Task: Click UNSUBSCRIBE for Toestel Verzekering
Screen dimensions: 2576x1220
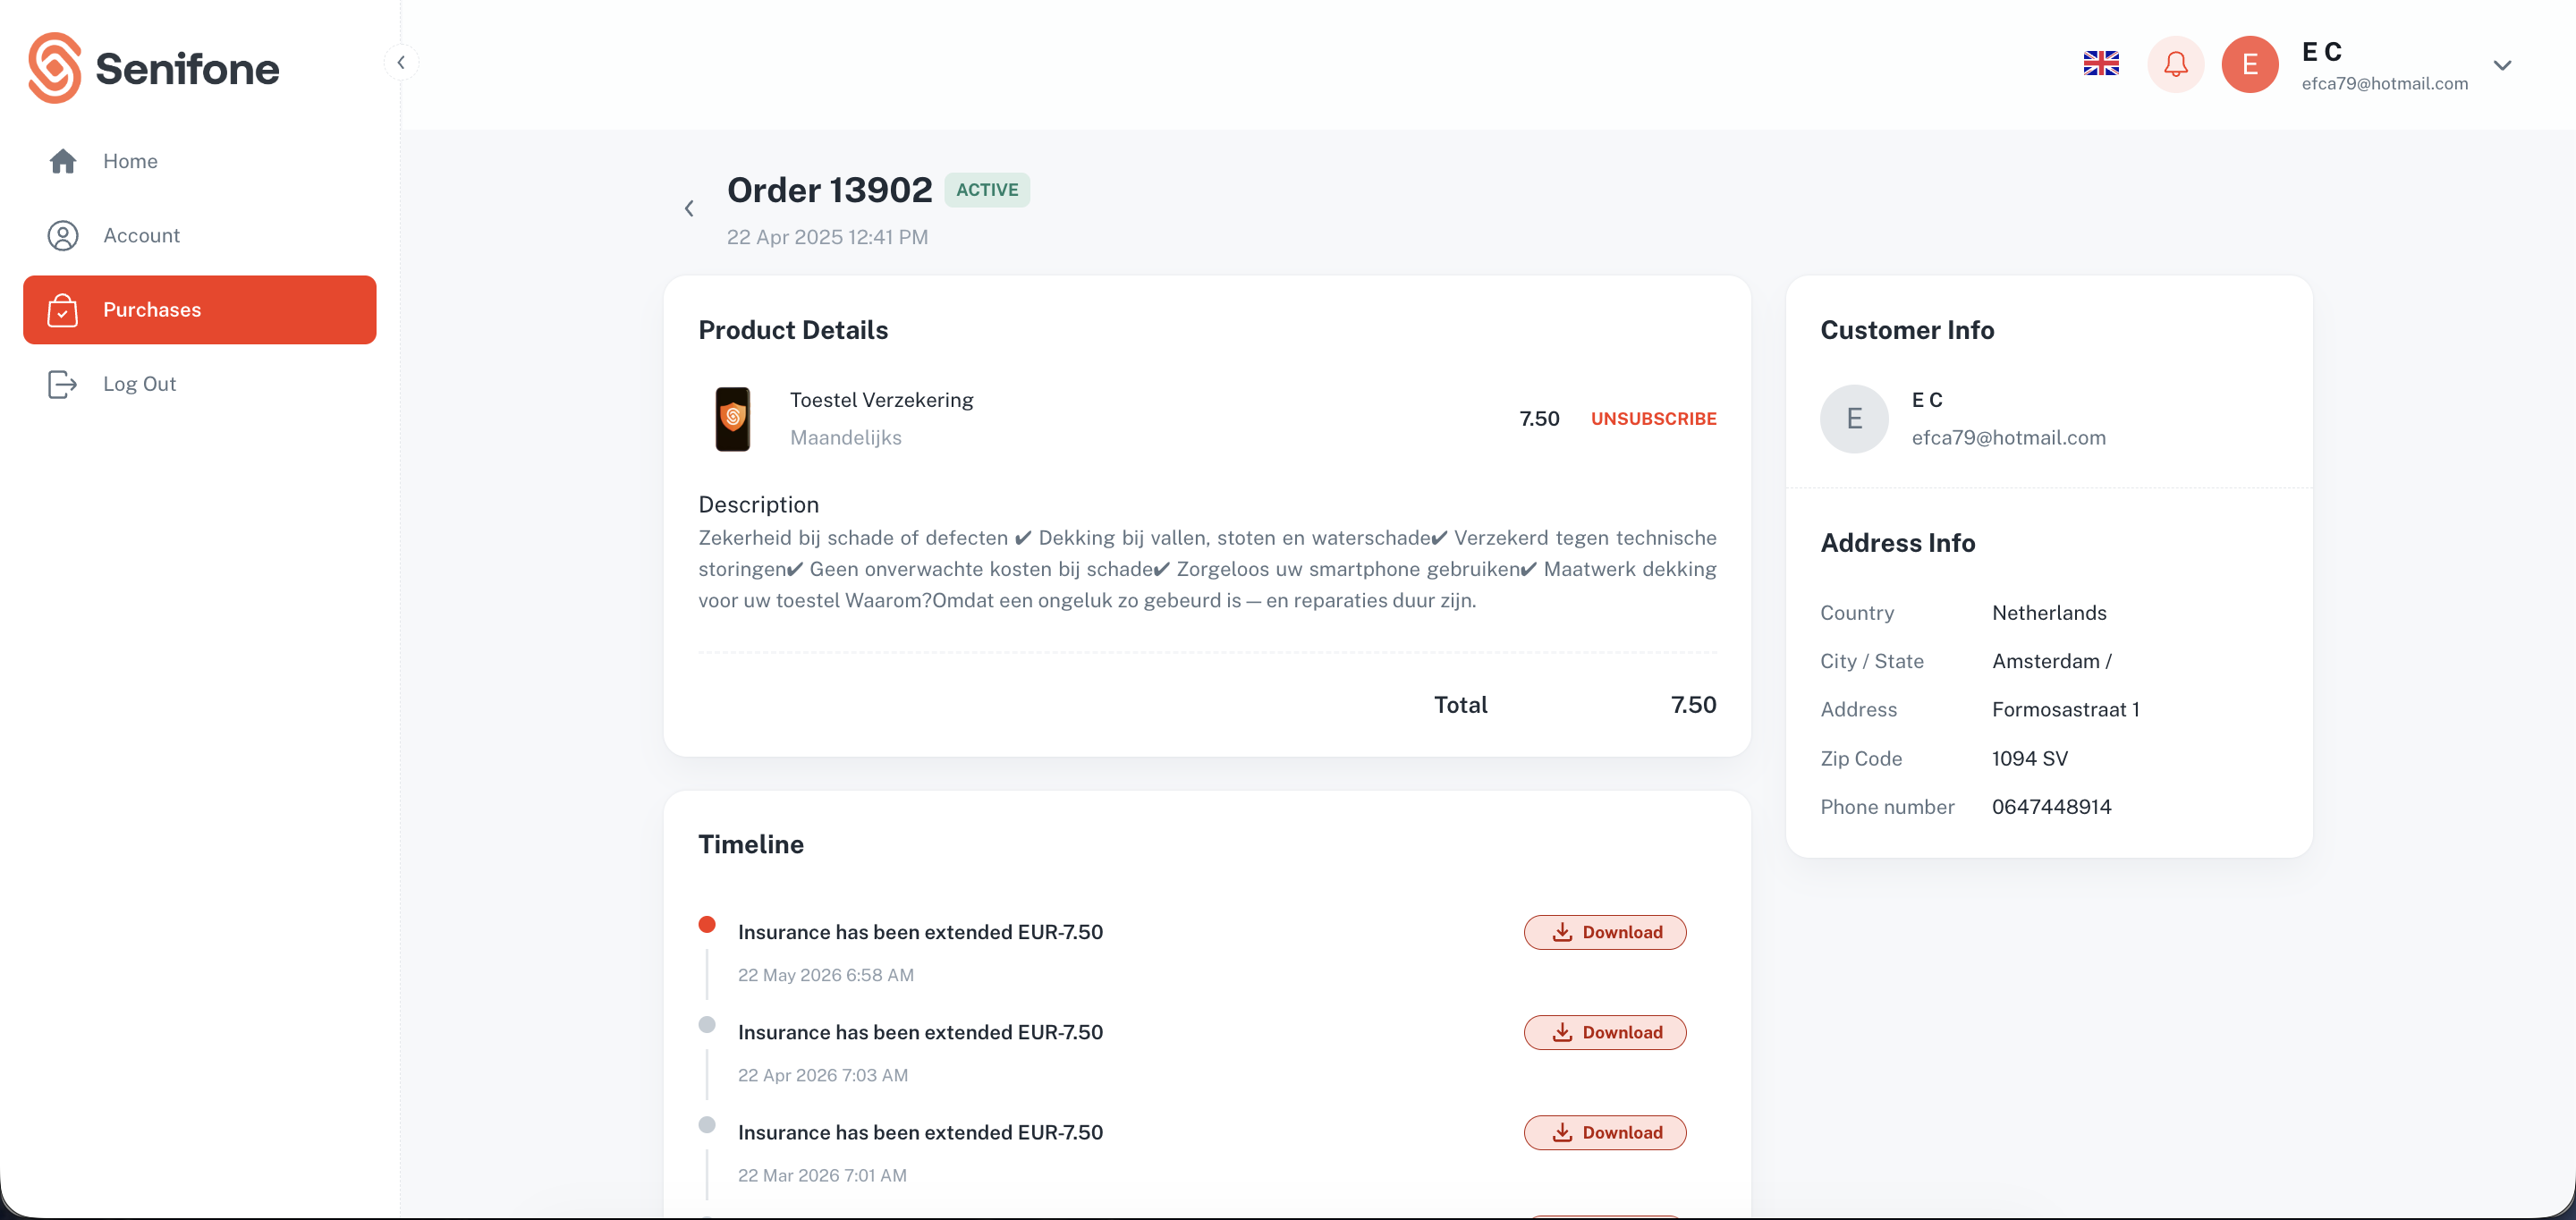Action: [x=1653, y=419]
